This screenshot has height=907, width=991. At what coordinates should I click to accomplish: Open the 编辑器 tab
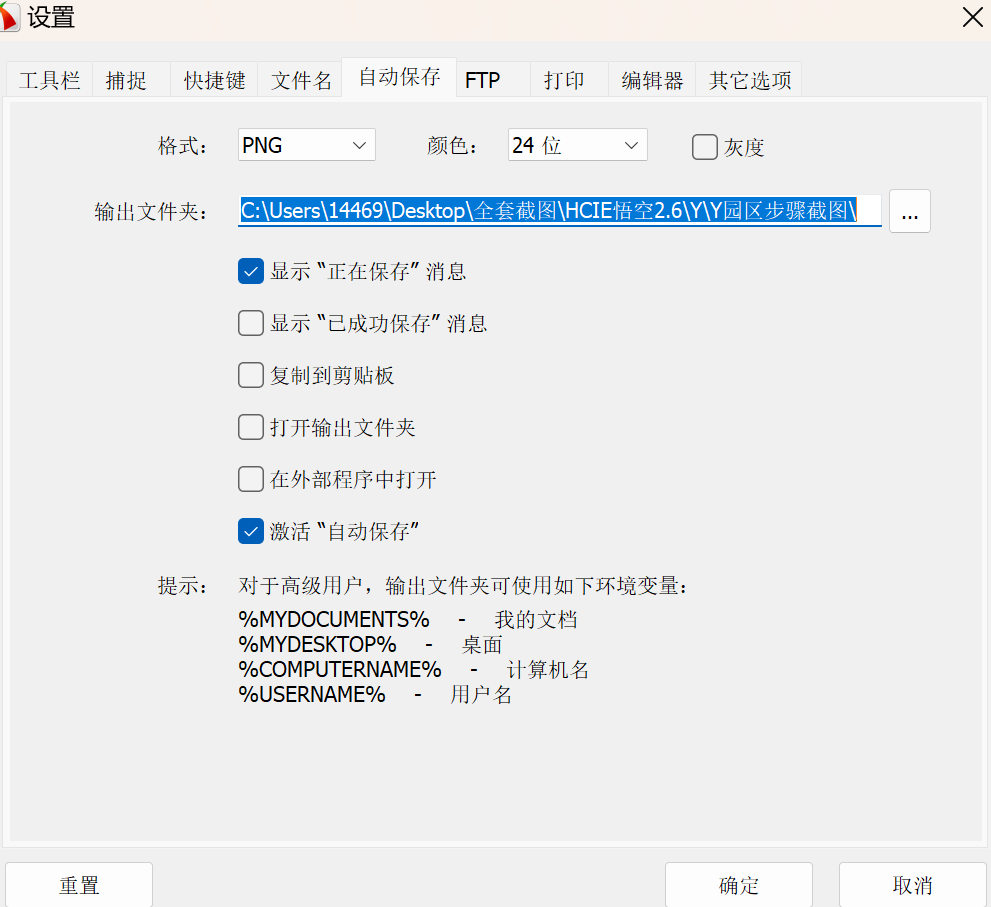[652, 80]
